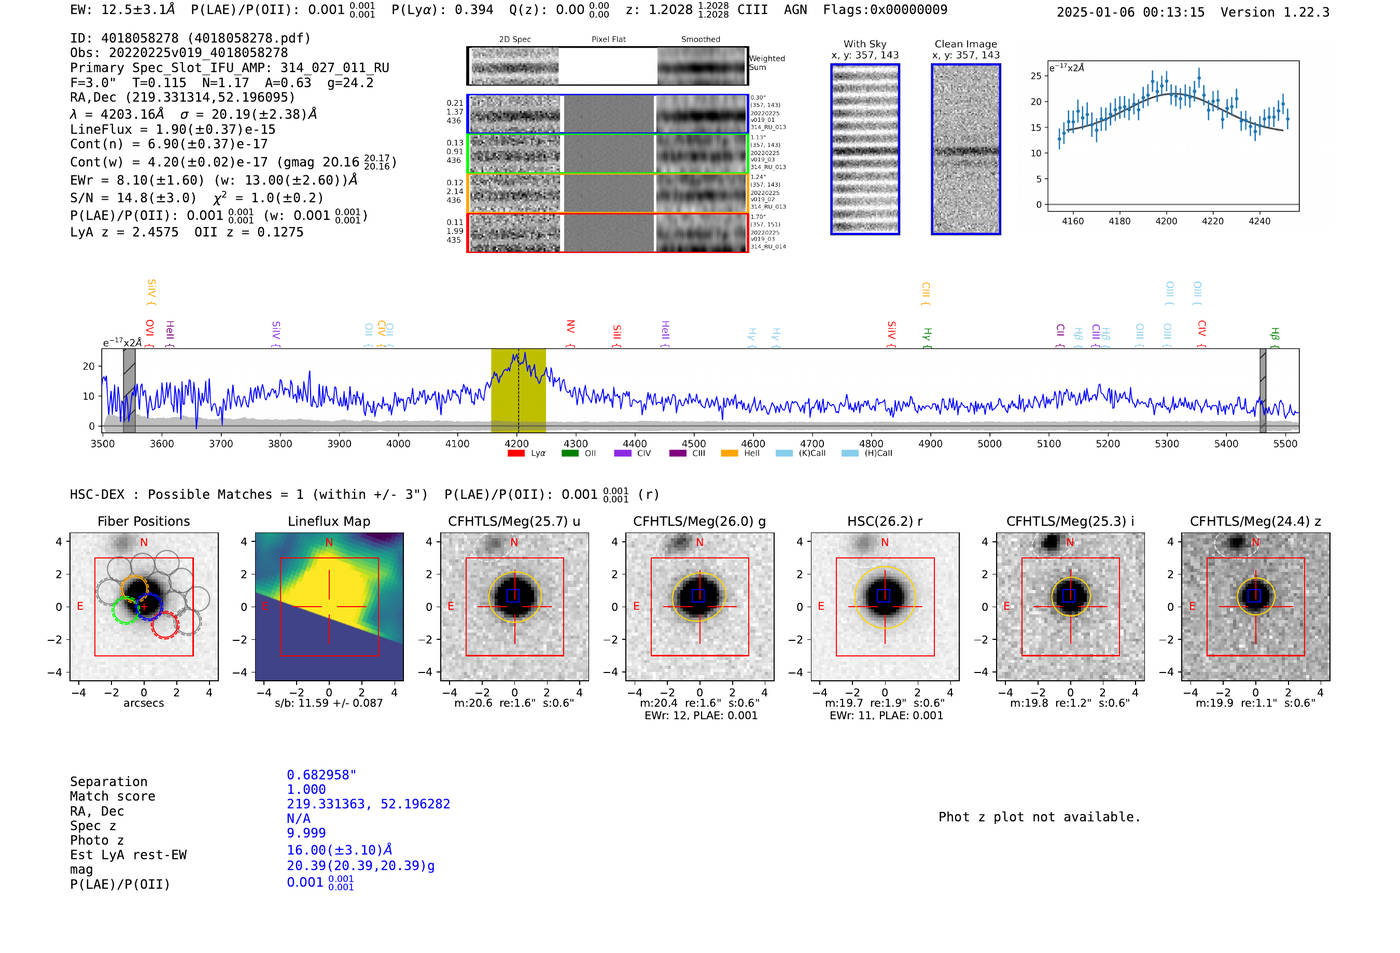Click the Weighted Sum 2D spectrum row
This screenshot has width=1400, height=953.
[608, 66]
